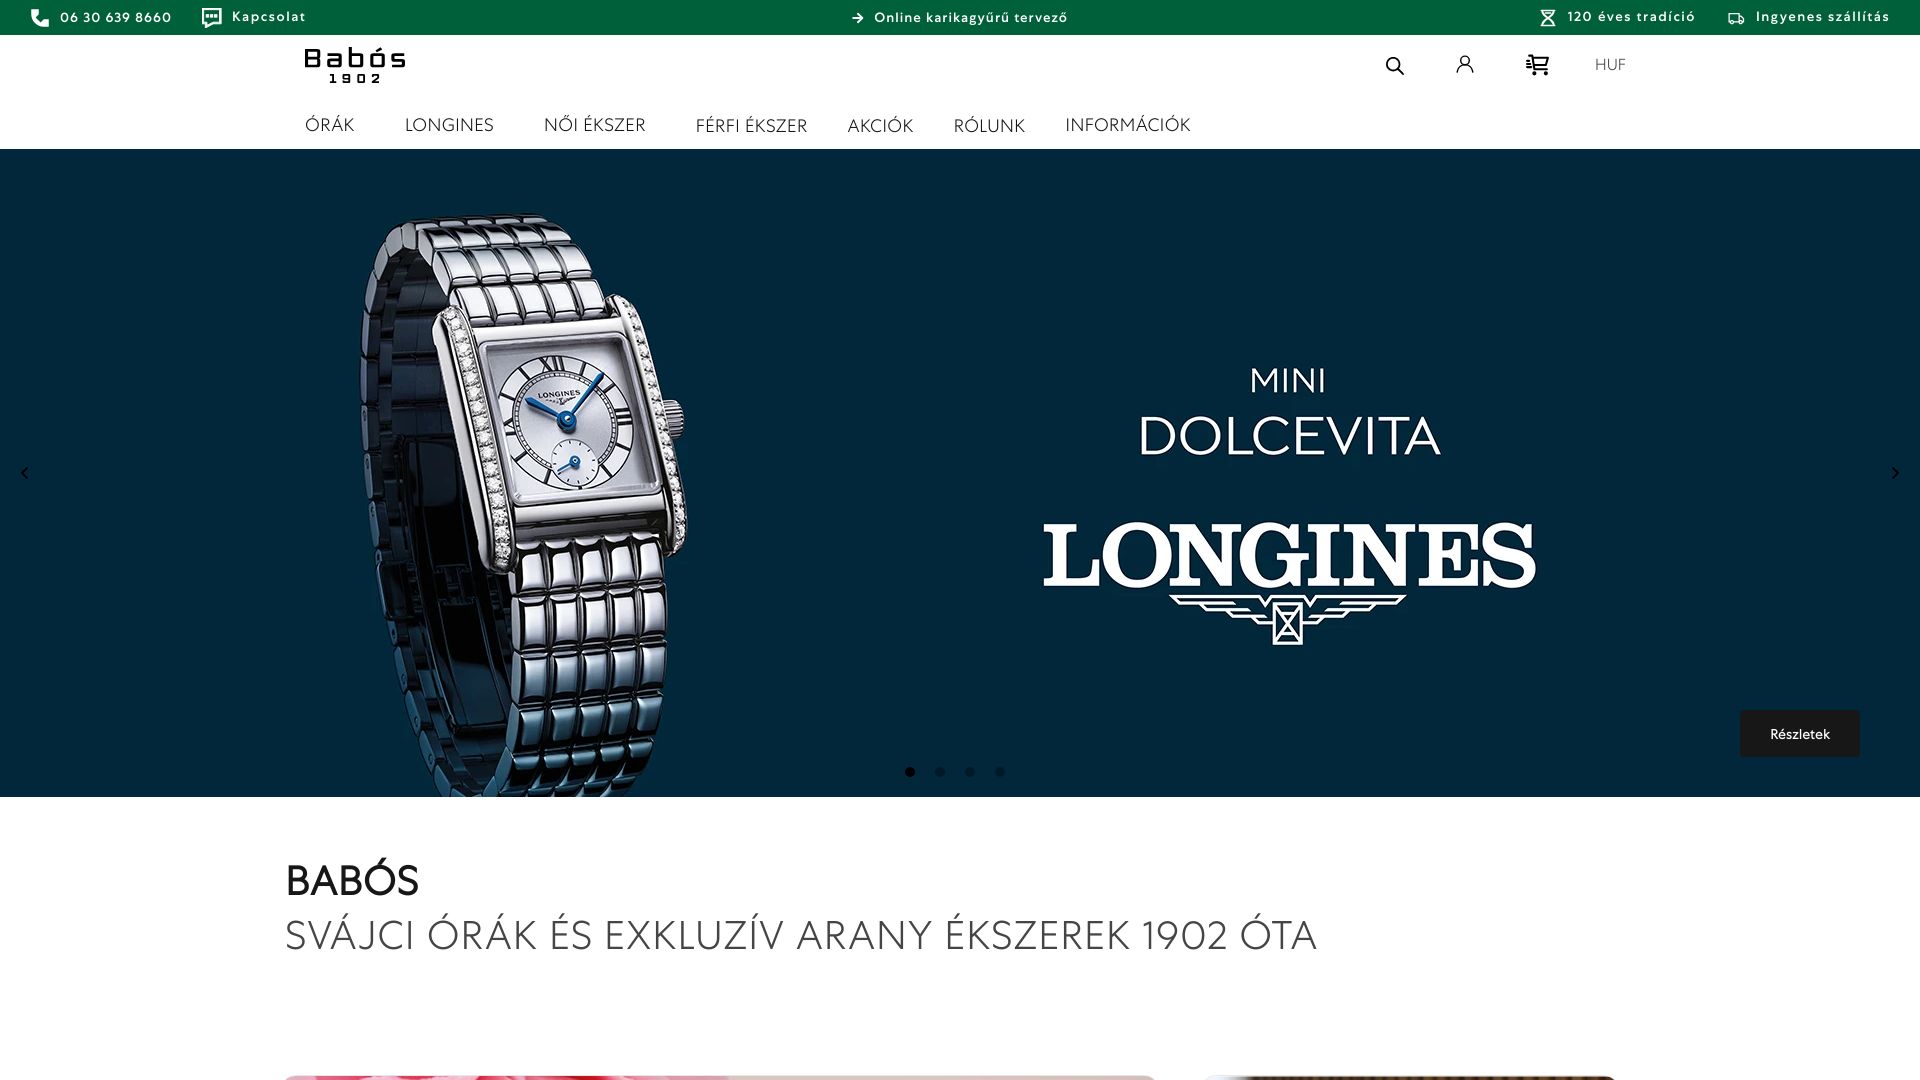
Task: Expand the NŐI ÉKSZER menu
Action: tap(595, 125)
